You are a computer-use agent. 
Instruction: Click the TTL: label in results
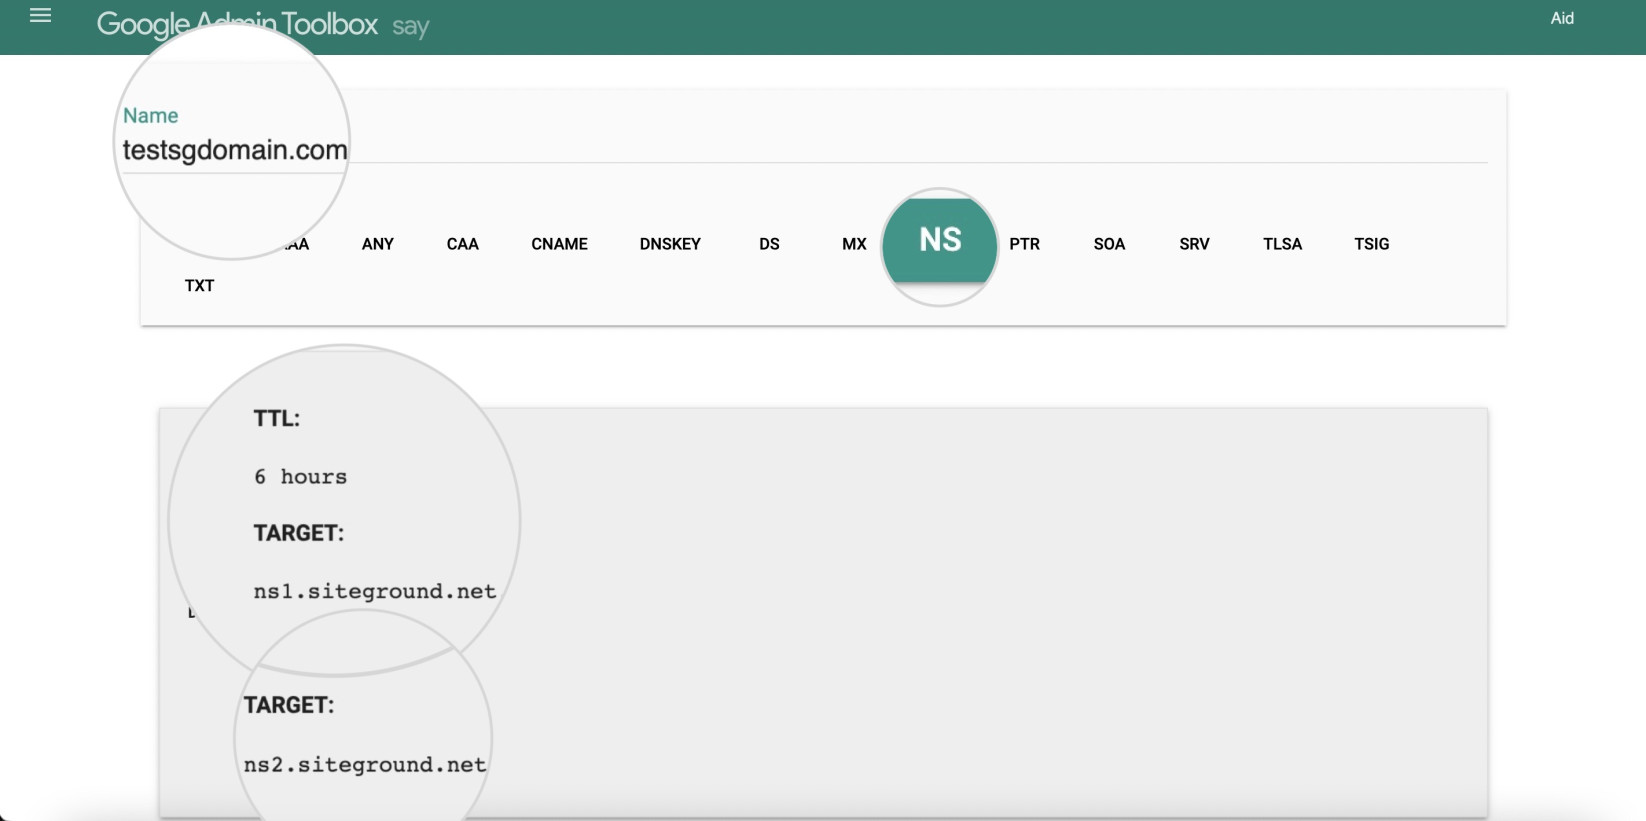(277, 418)
